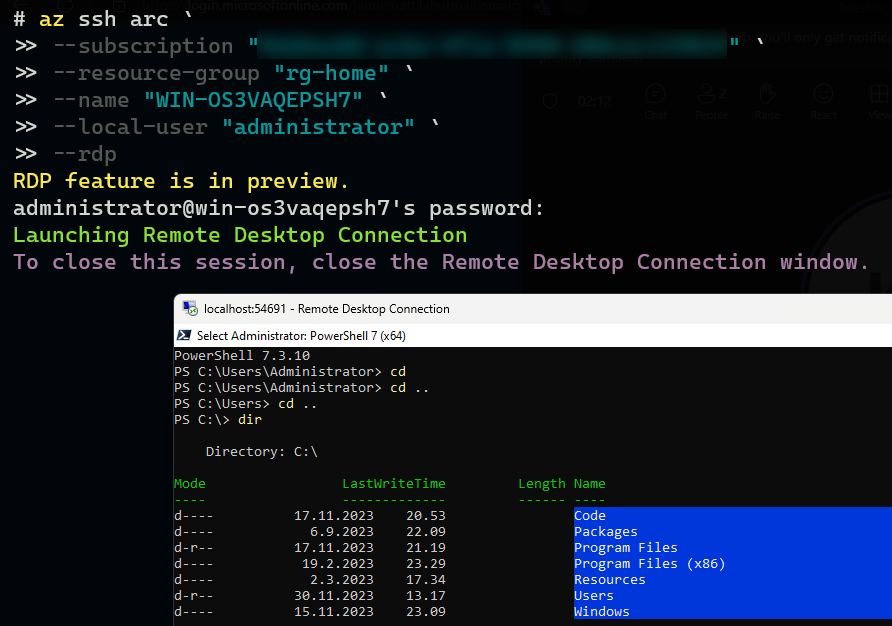Click the administrator@win-os3vaqepsh7's password prompt
The image size is (892, 626).
click(278, 208)
